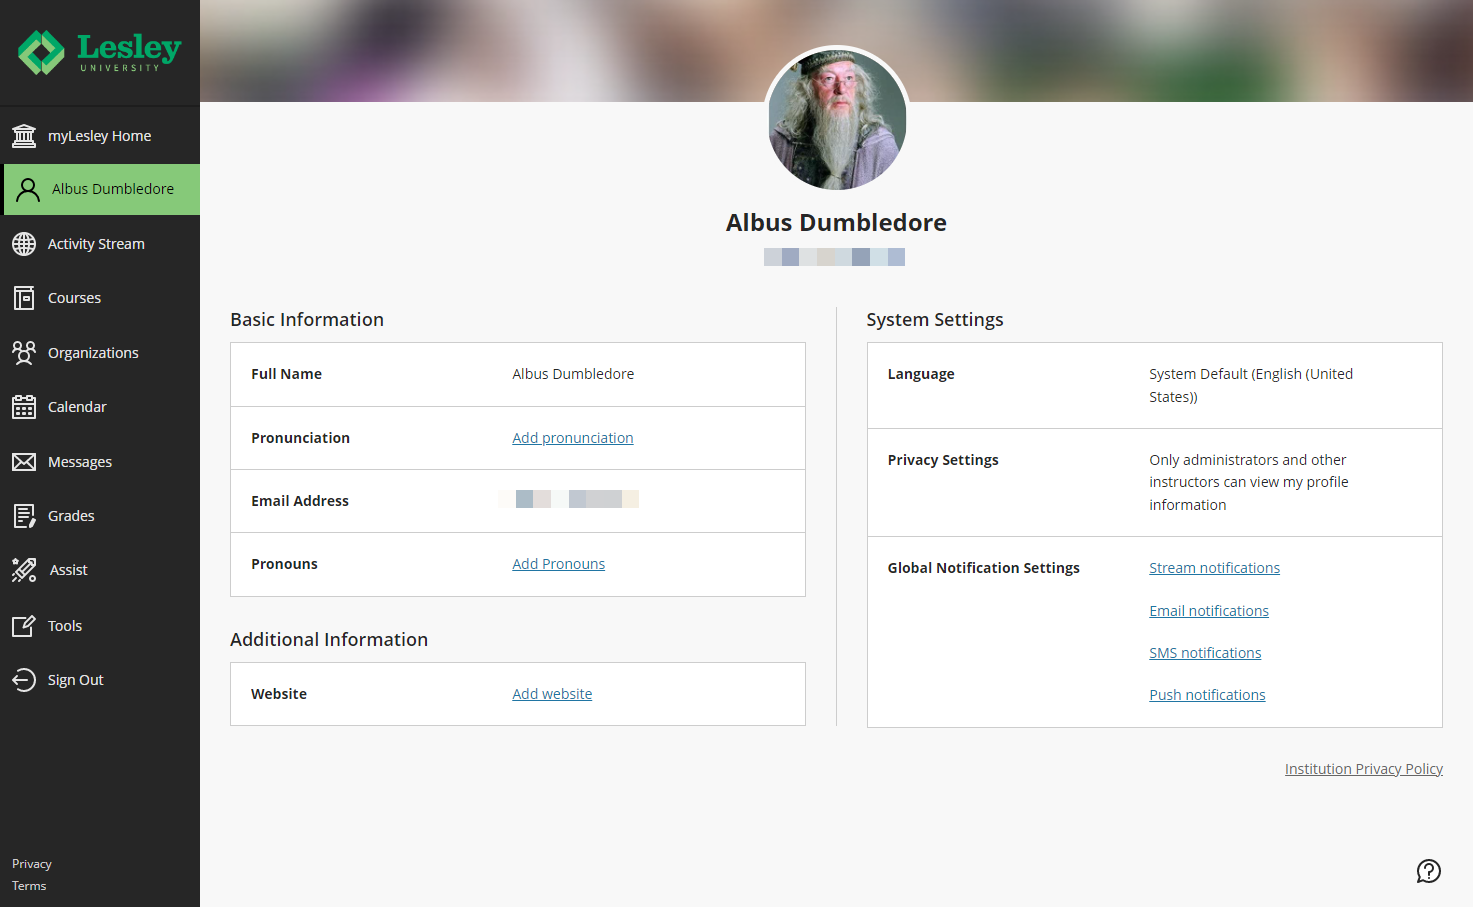Click the Assist rocket icon
The height and width of the screenshot is (907, 1473).
pos(24,570)
